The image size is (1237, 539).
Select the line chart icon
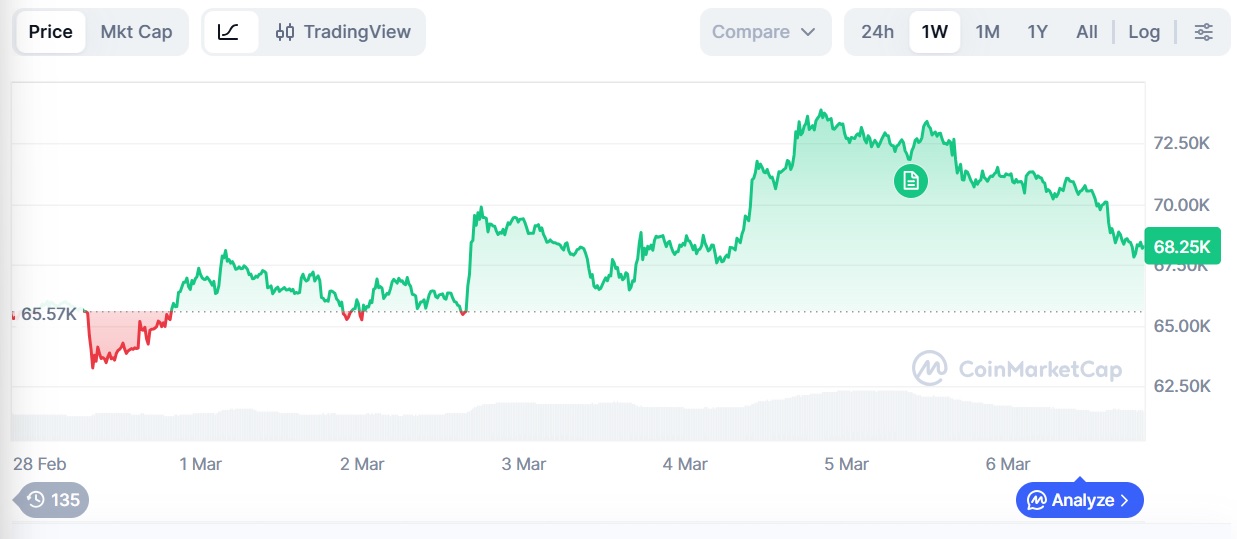[x=229, y=32]
